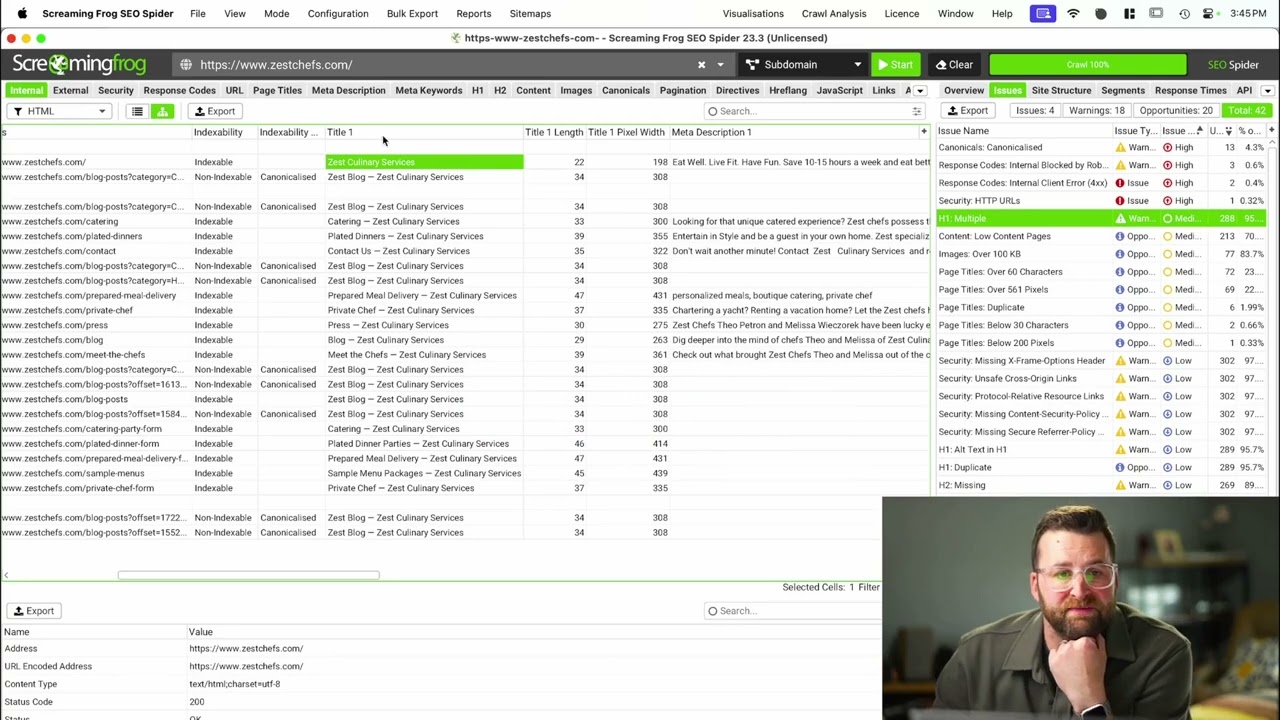Switch to the Meta Description tab

tap(348, 90)
